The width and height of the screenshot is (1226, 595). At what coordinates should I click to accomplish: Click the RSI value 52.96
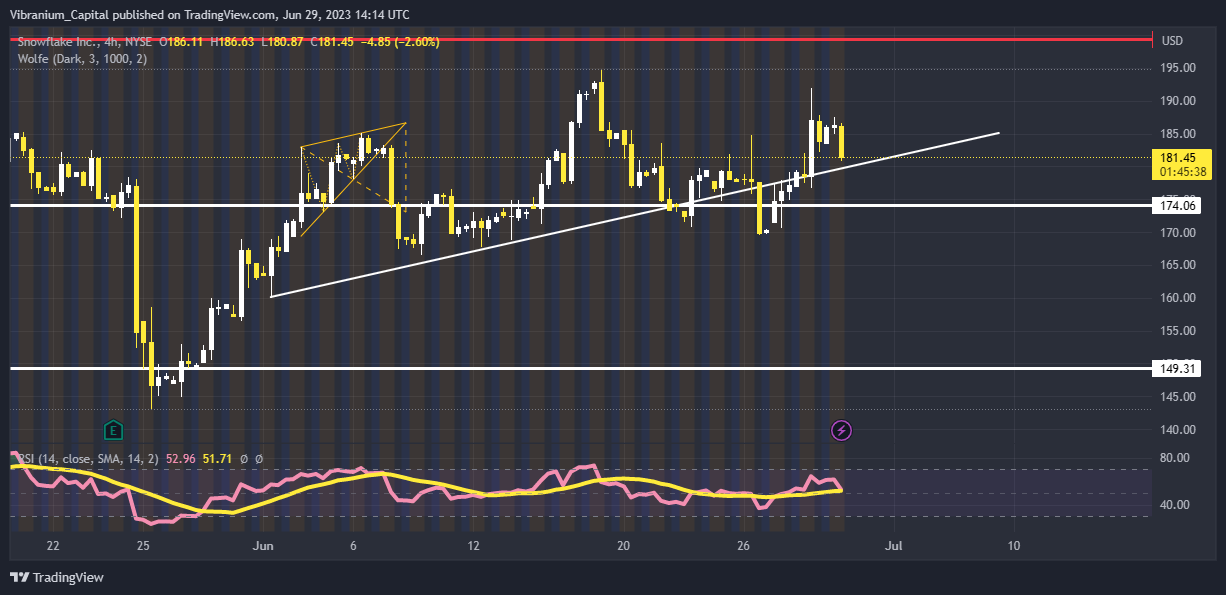180,459
